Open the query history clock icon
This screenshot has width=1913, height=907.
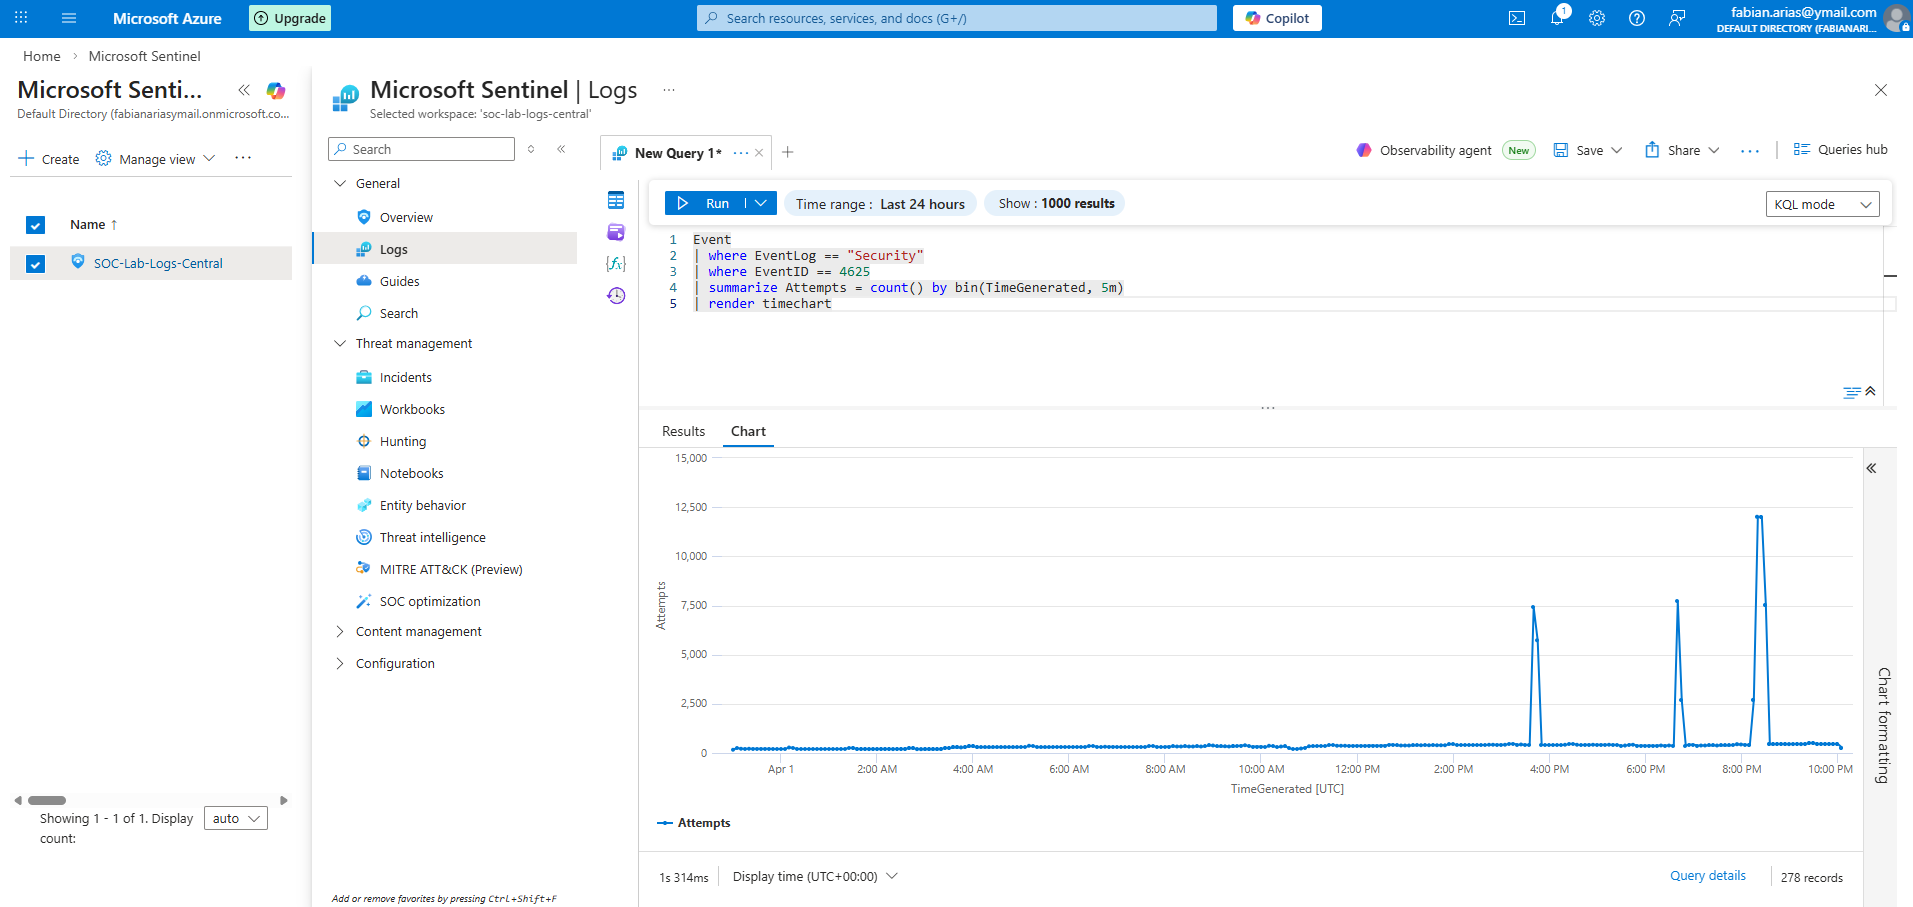coord(616,296)
